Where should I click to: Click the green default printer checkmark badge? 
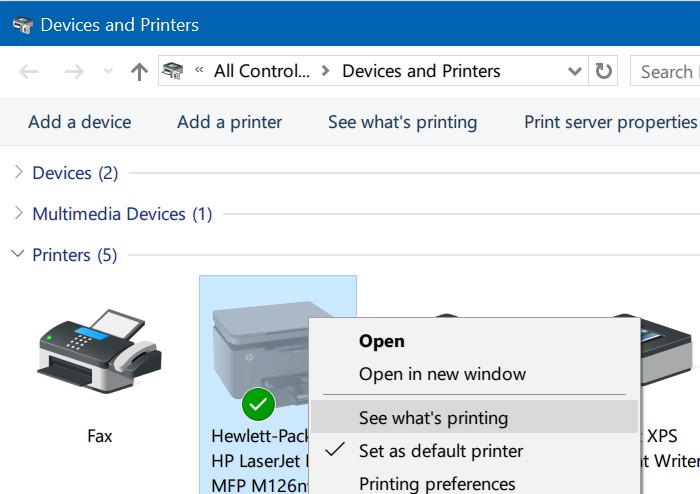click(259, 404)
